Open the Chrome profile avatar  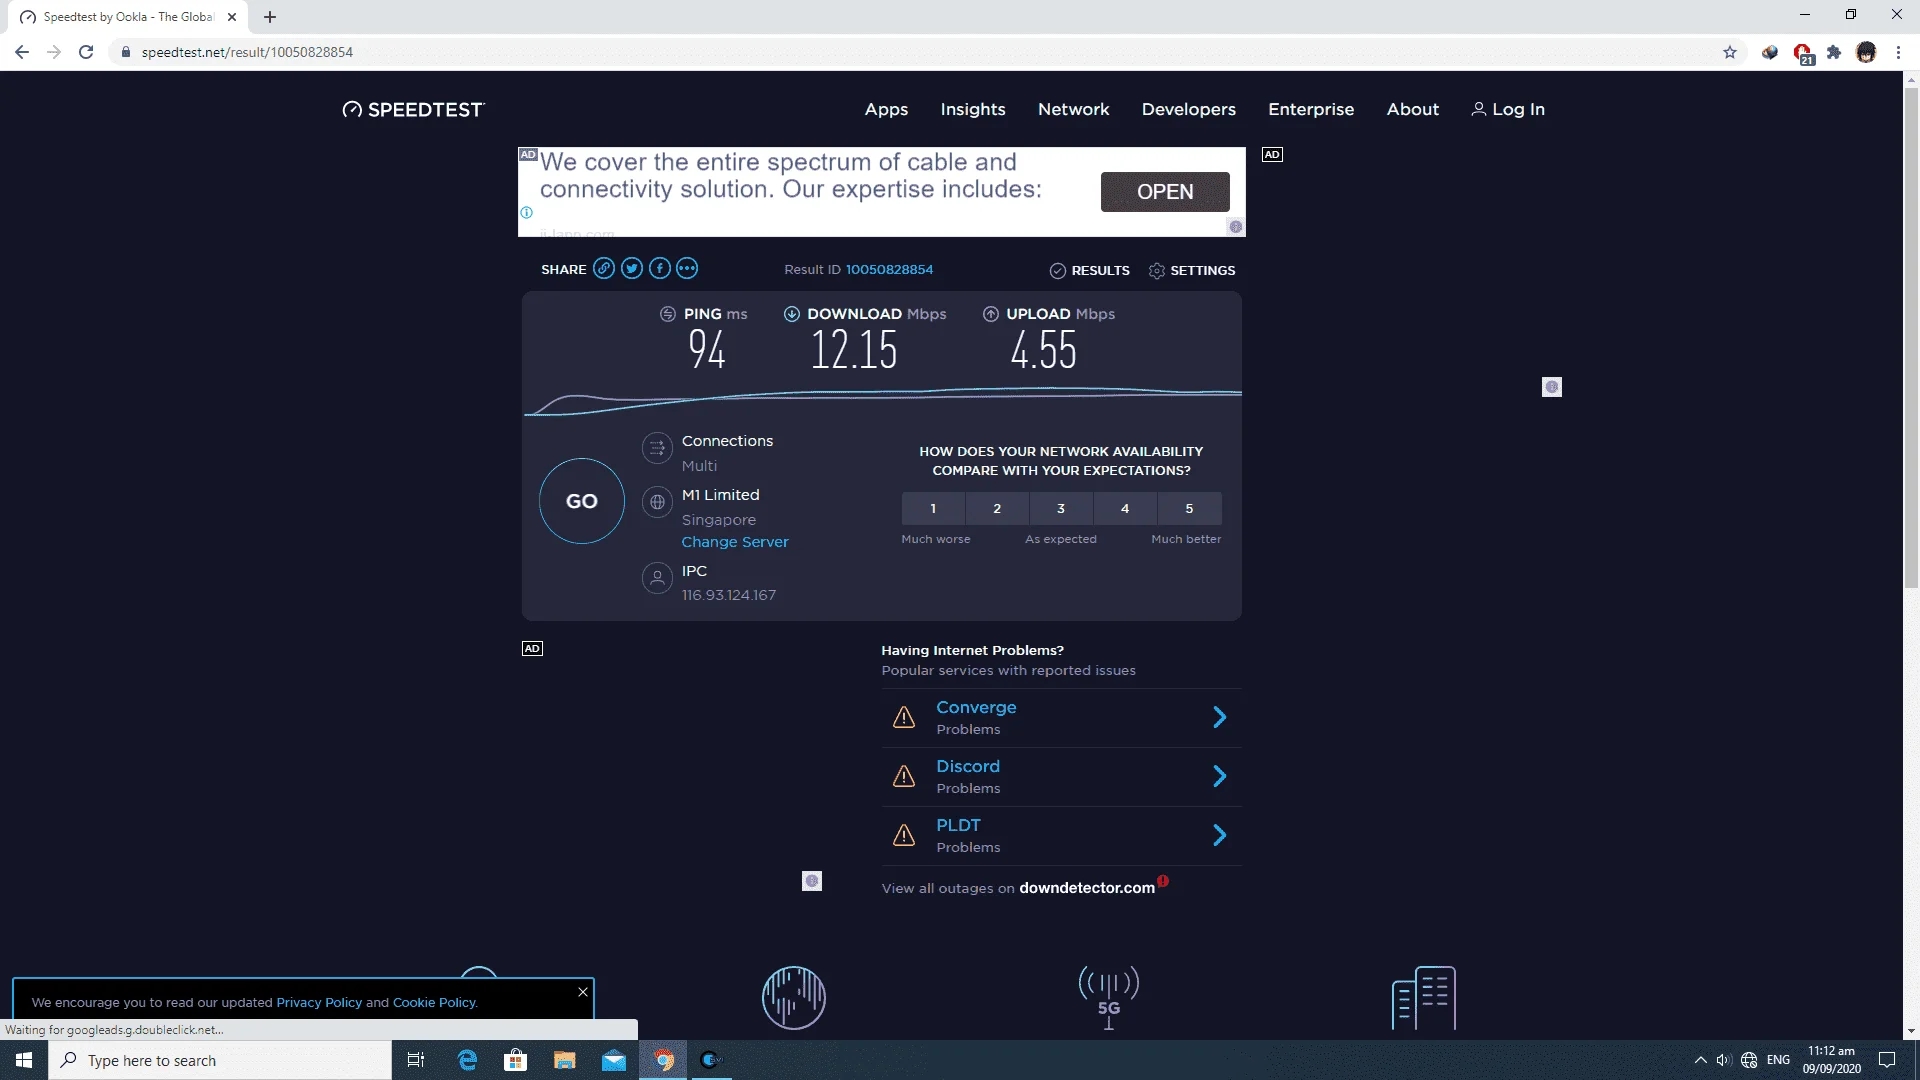1866,52
